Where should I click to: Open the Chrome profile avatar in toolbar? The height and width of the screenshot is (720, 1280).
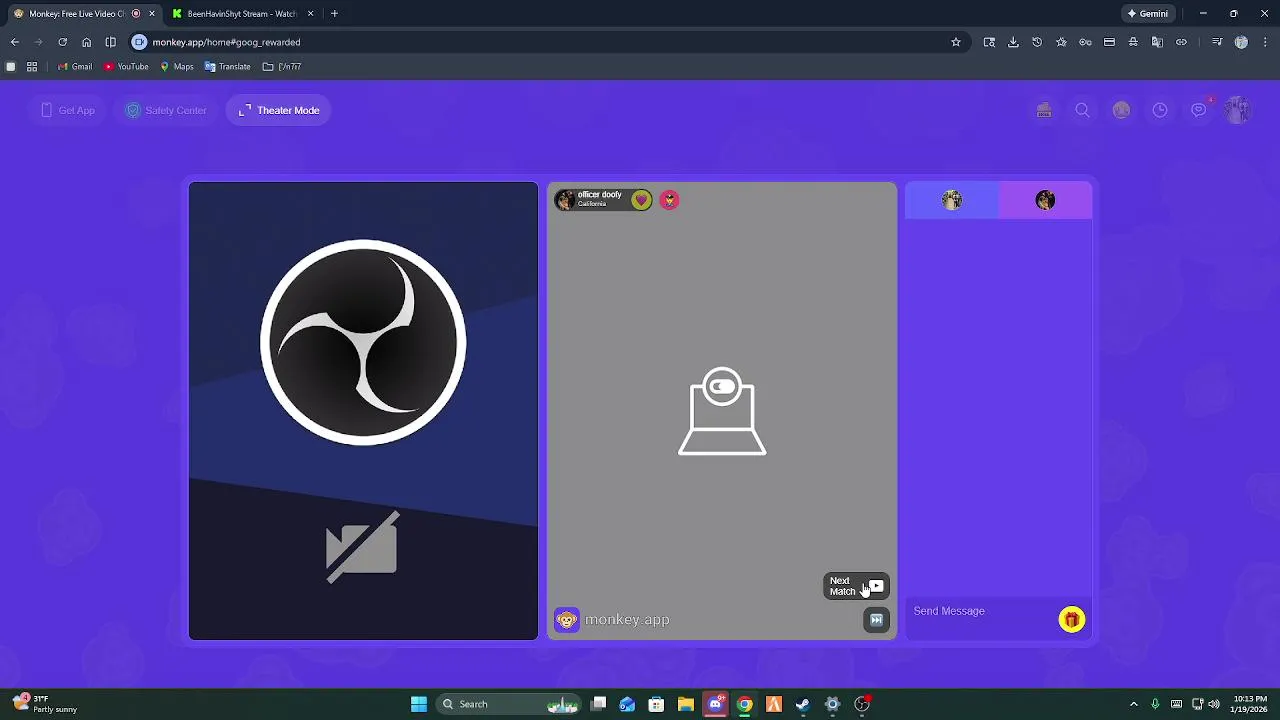(1241, 42)
